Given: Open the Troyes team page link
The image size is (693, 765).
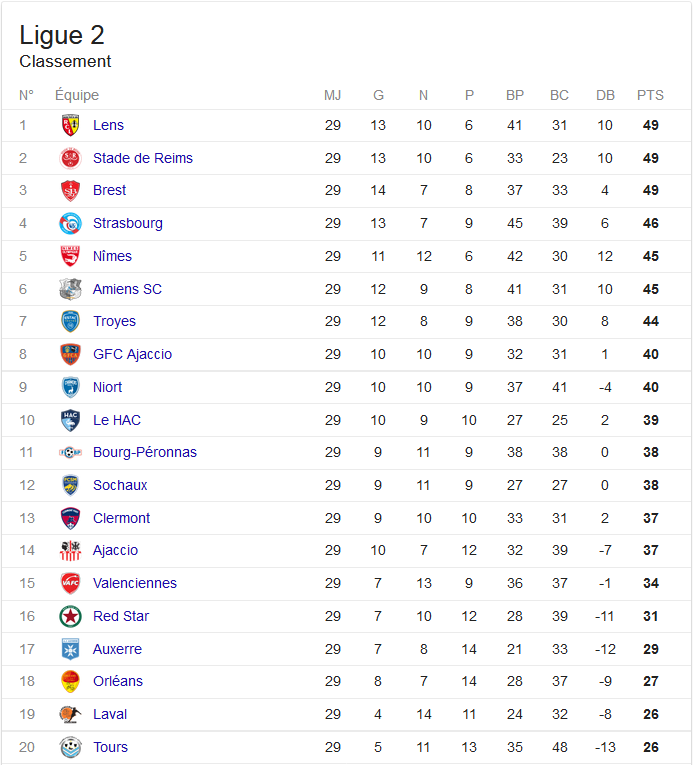Looking at the screenshot, I should click(114, 322).
